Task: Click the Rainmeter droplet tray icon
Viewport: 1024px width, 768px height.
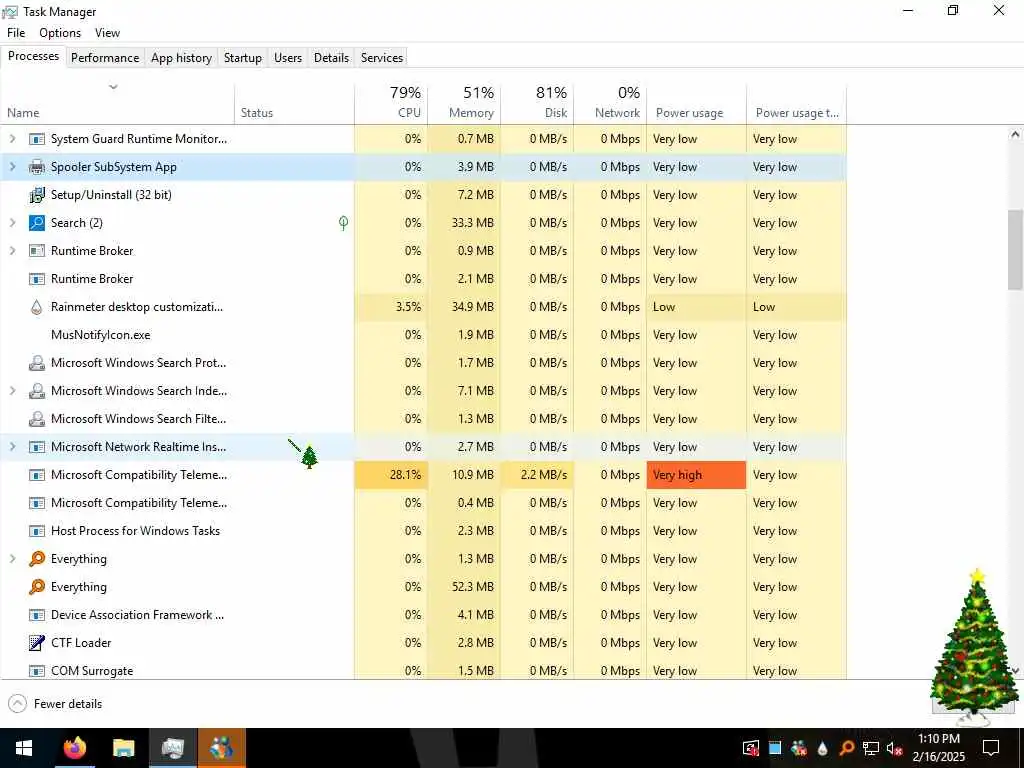Action: click(x=823, y=748)
